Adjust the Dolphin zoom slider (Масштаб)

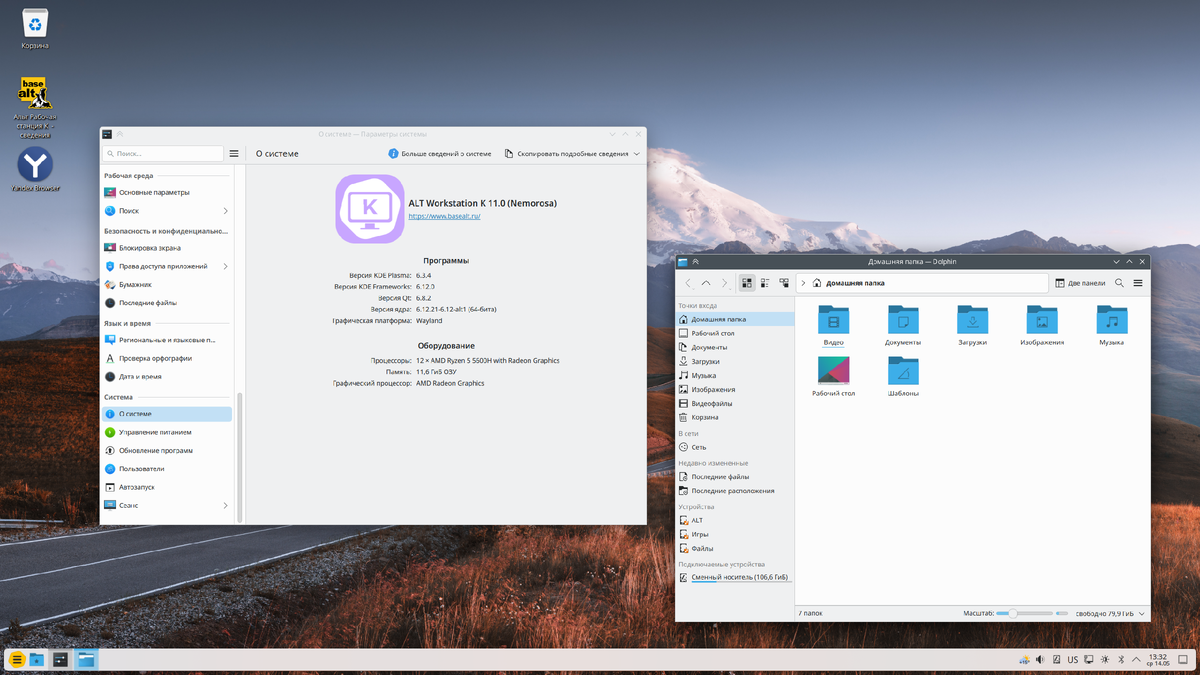[x=1024, y=613]
